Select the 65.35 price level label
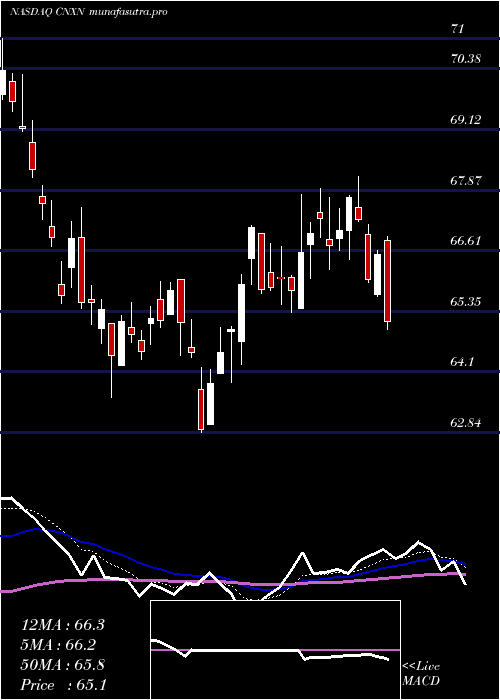 coord(466,302)
